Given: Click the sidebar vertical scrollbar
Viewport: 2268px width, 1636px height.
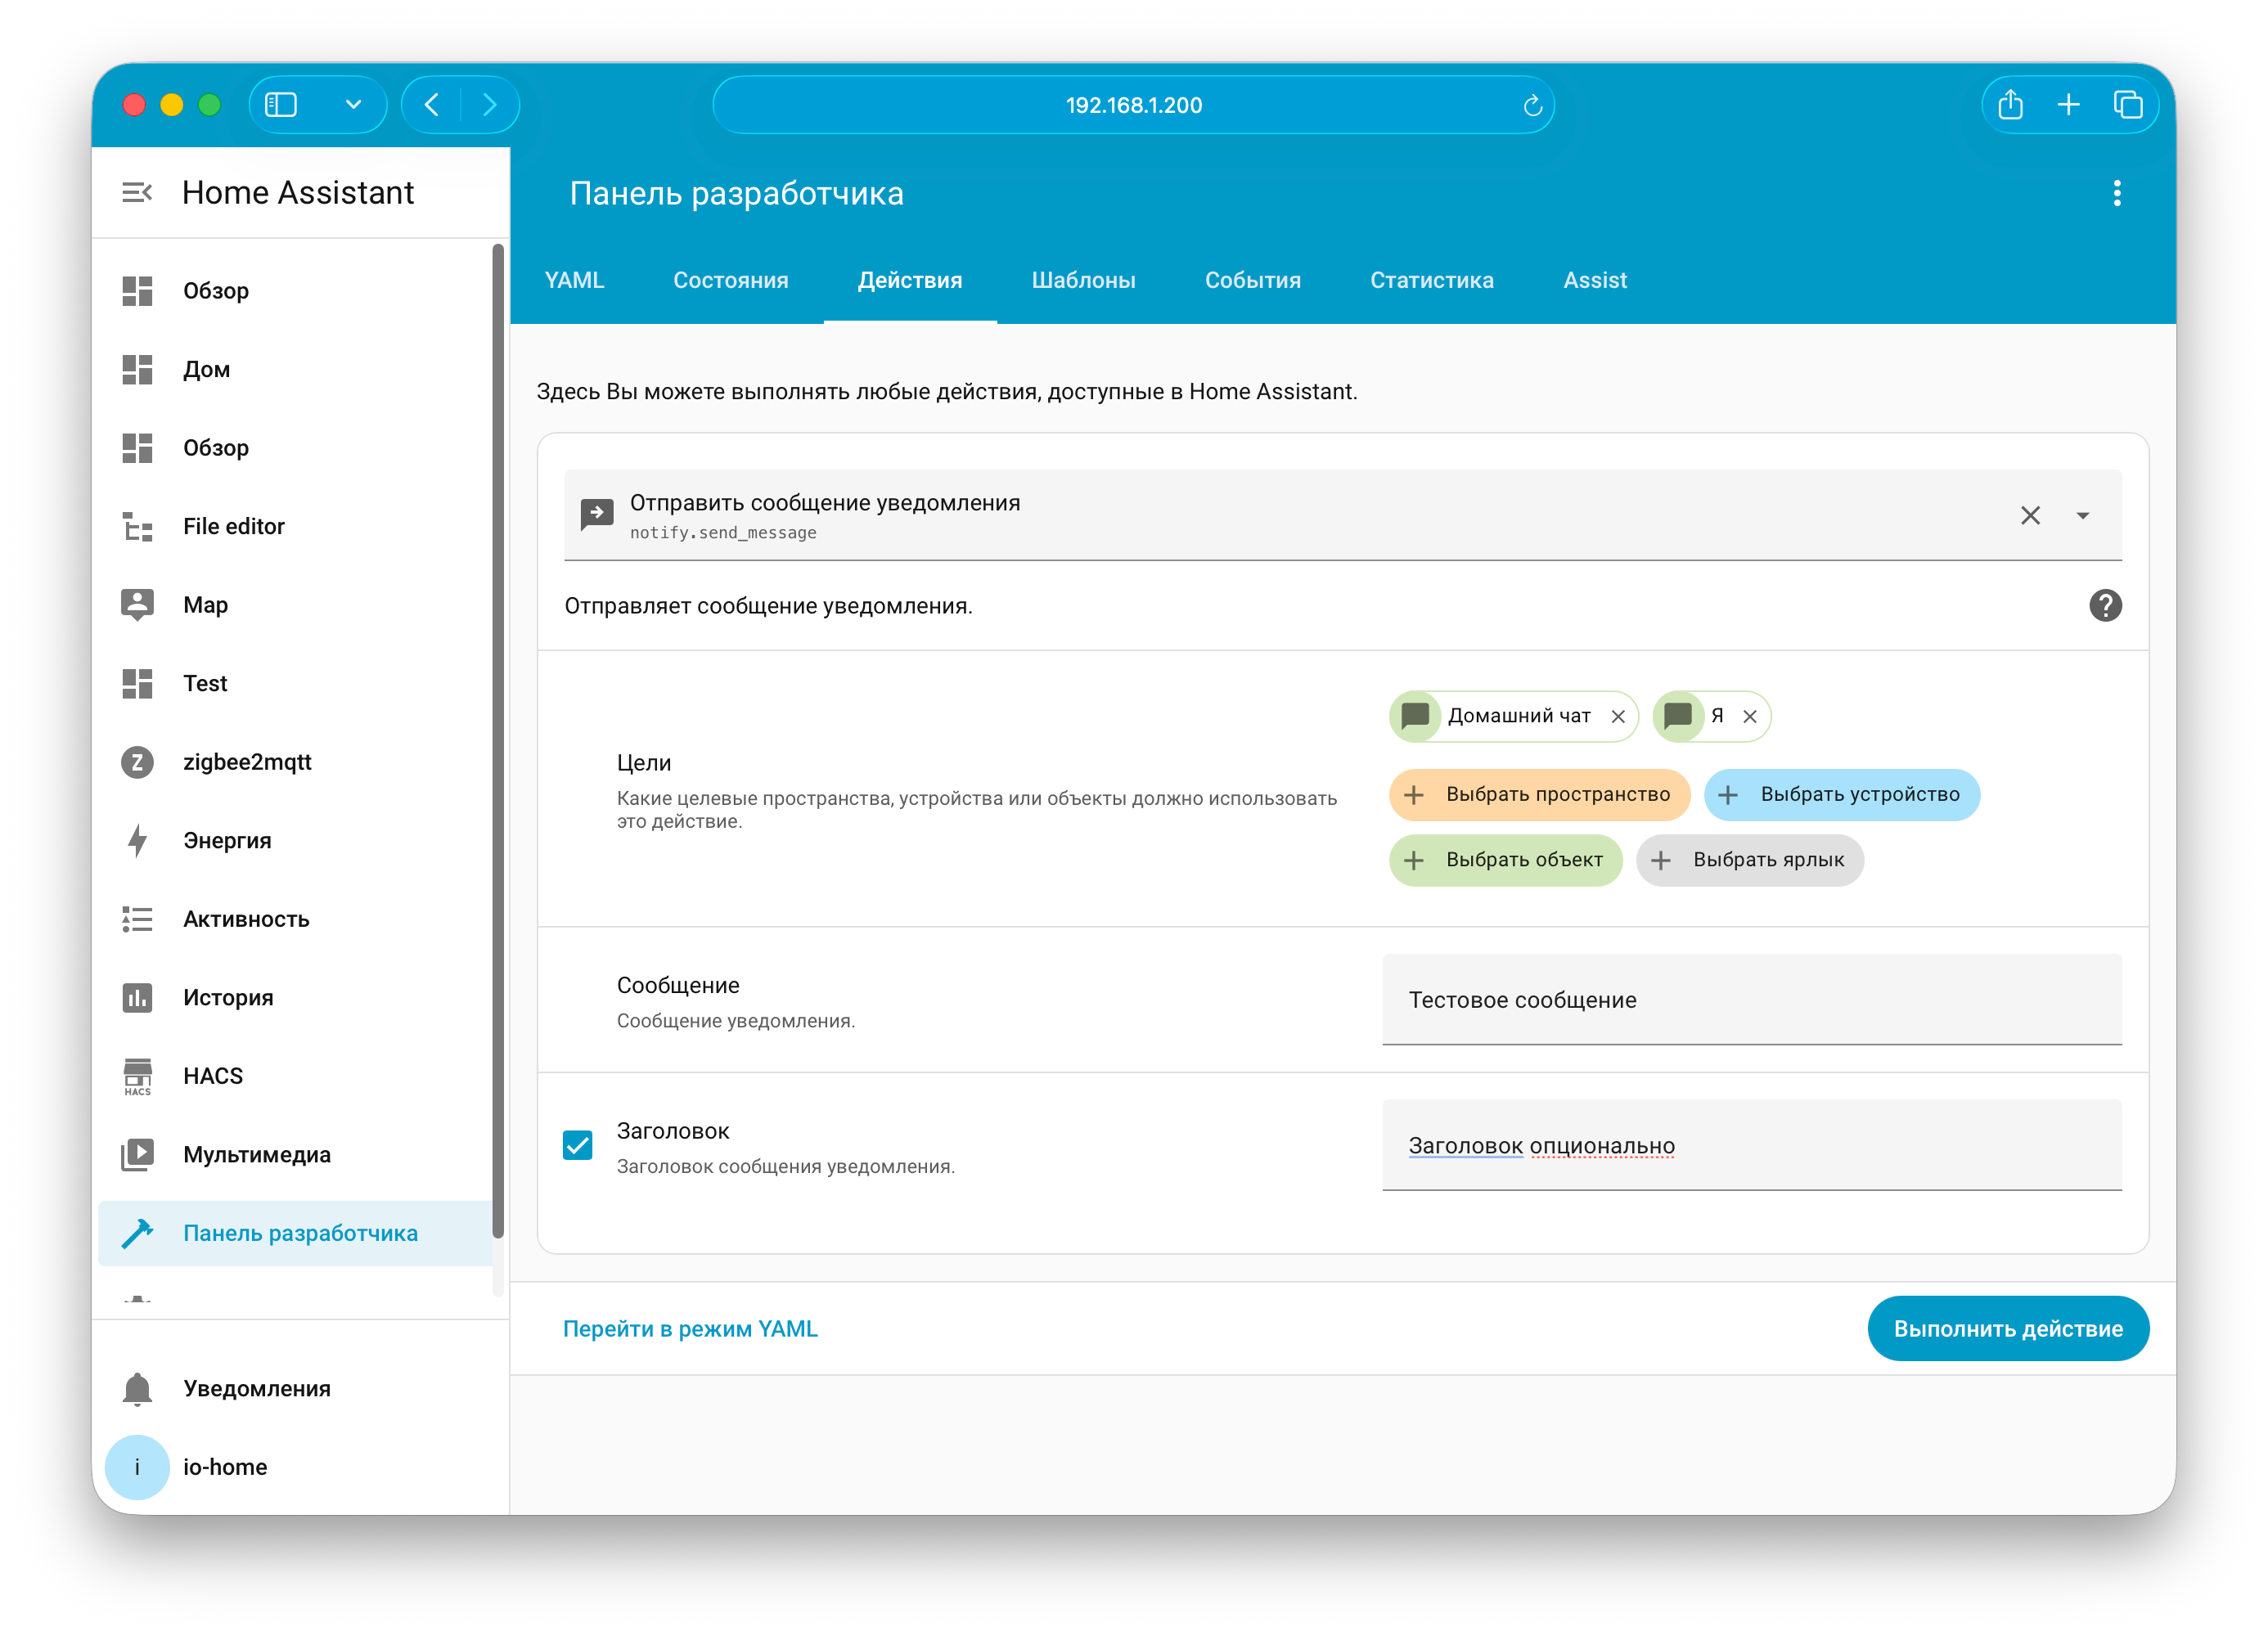Looking at the screenshot, I should click(497, 741).
